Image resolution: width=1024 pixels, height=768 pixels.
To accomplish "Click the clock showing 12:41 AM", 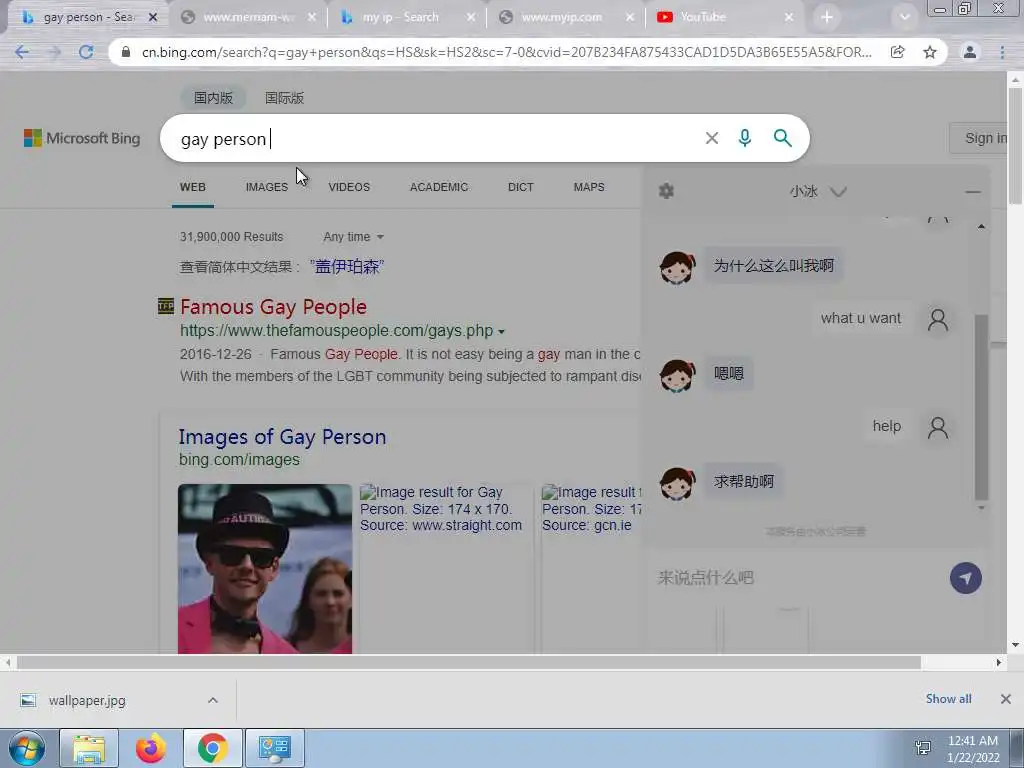I will click(972, 741).
